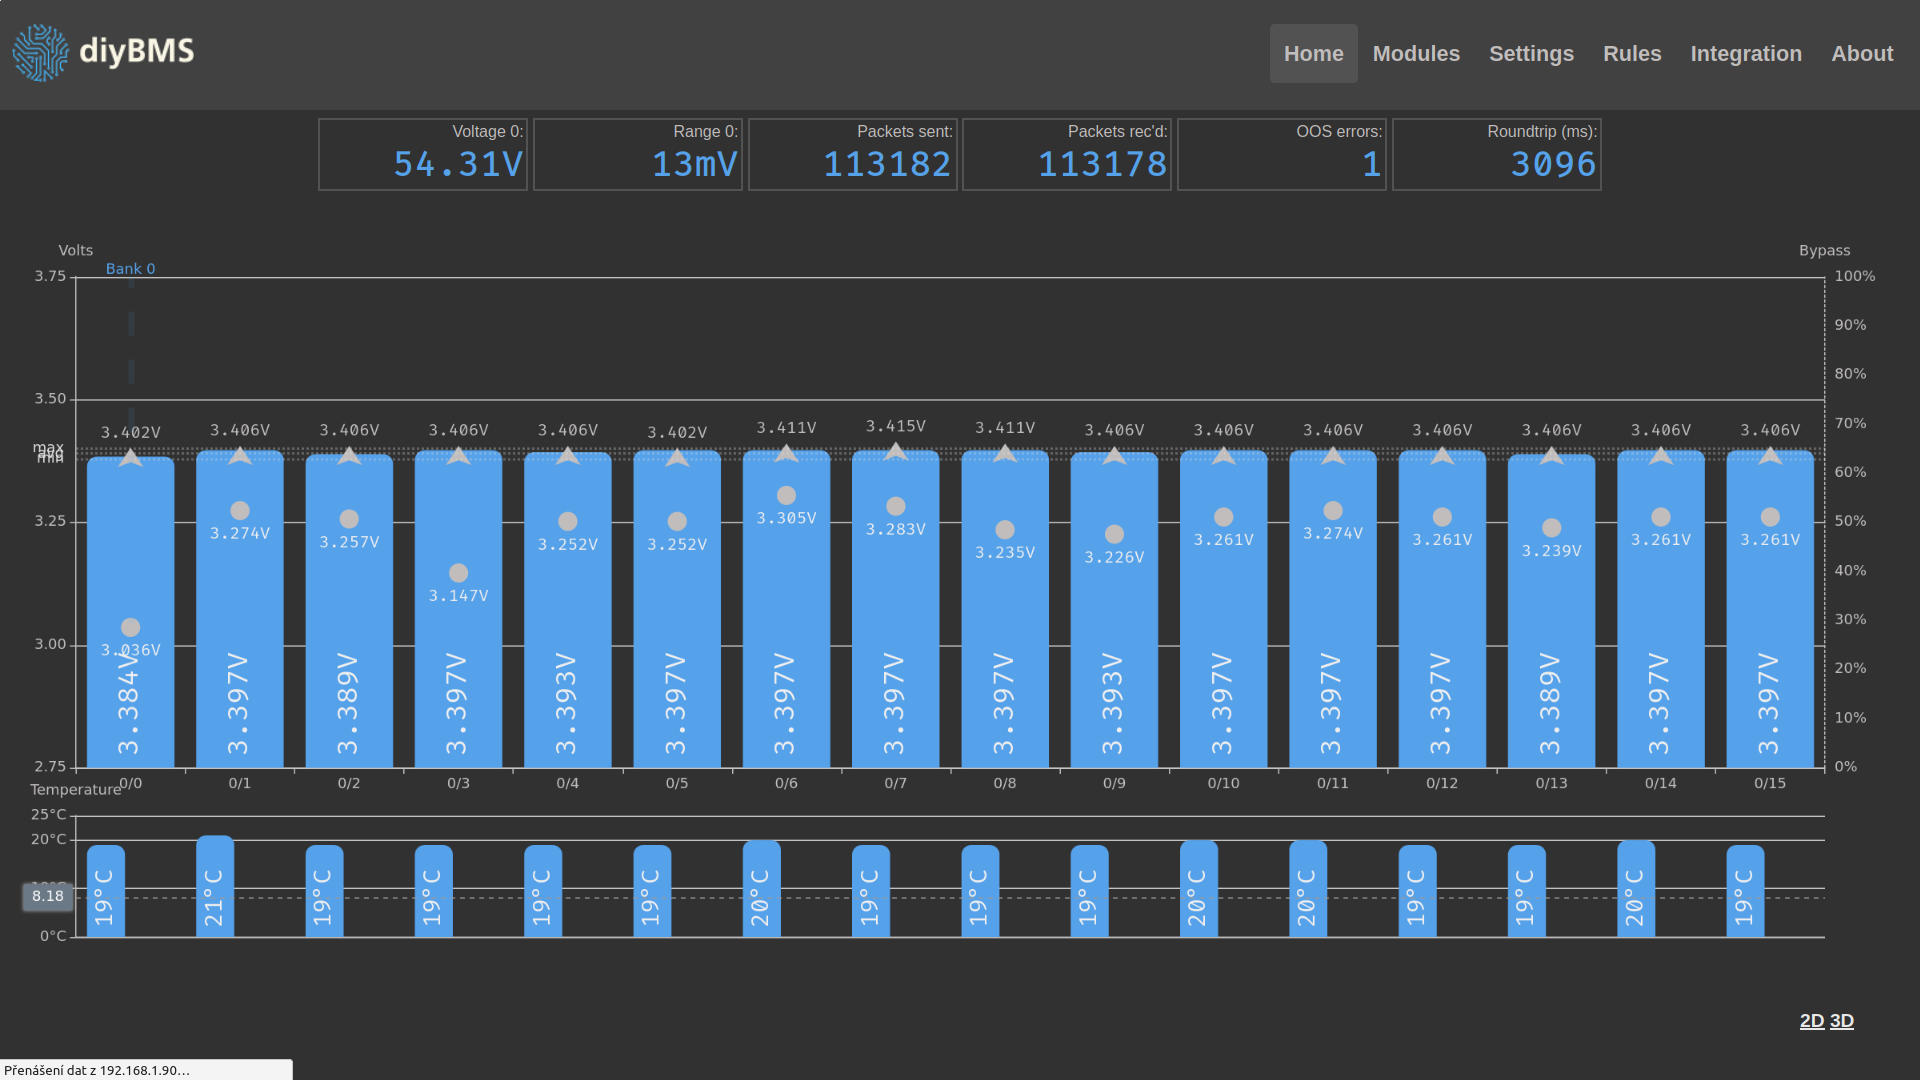
Task: Click the max voltage triangle marker for cell 0/7
Action: (895, 452)
